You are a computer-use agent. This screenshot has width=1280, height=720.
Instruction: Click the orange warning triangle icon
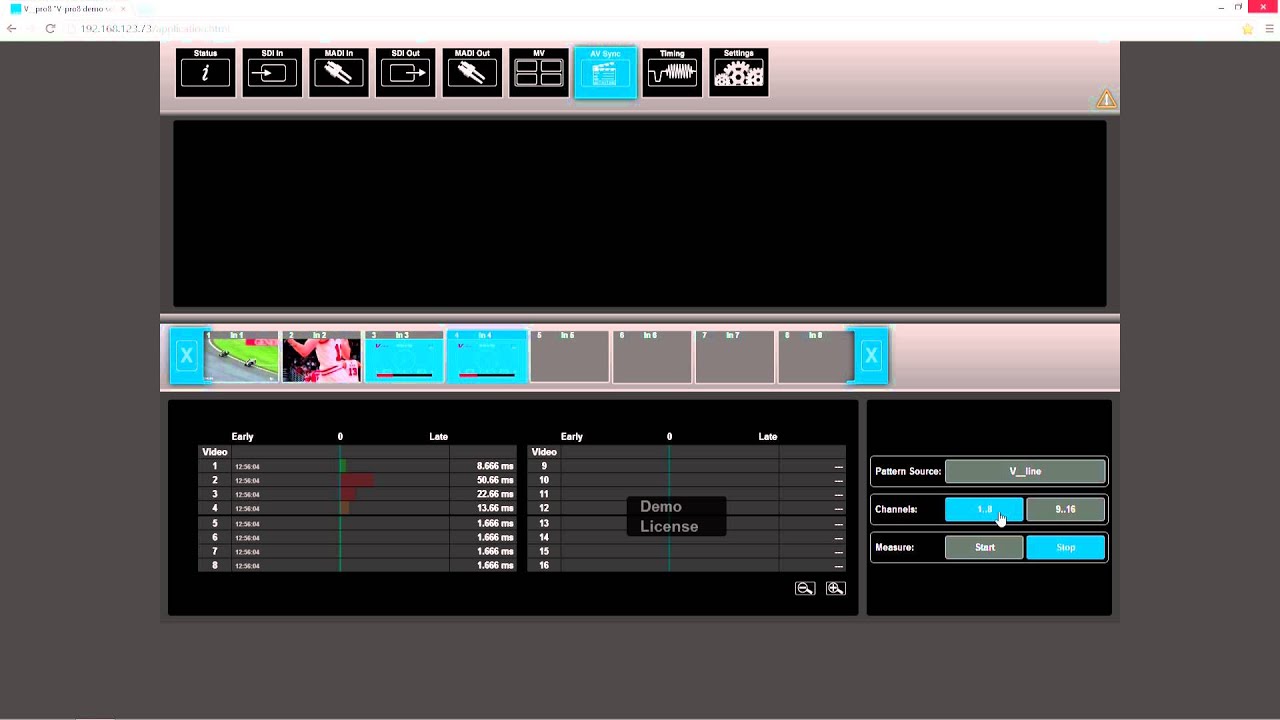[x=1106, y=99]
